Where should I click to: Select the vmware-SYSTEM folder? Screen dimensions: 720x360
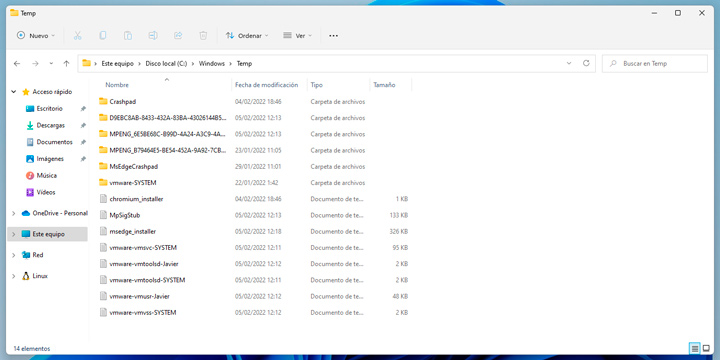(133, 183)
